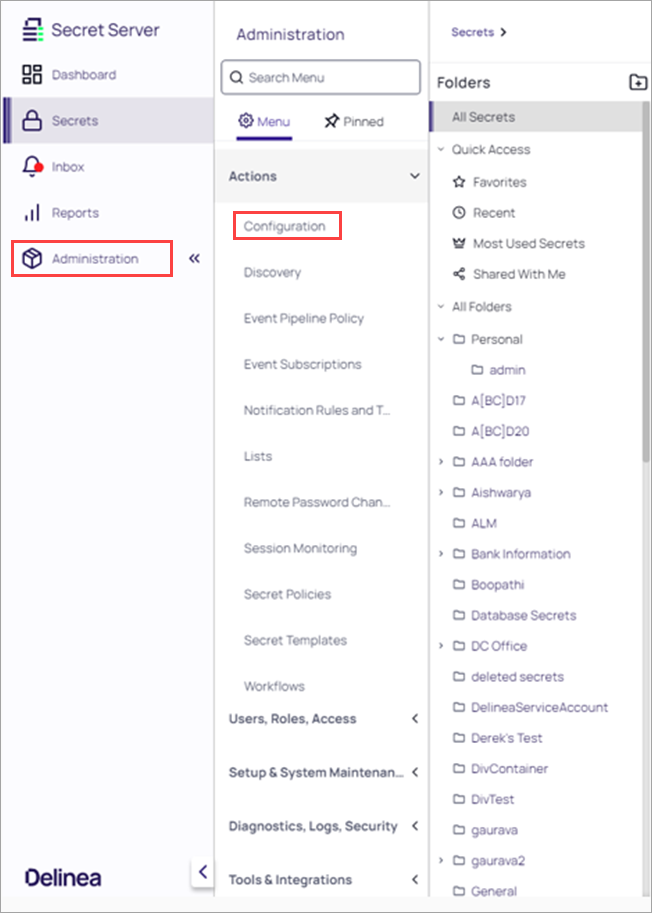
Task: Expand the Users, Roles, Access section
Action: 415,719
